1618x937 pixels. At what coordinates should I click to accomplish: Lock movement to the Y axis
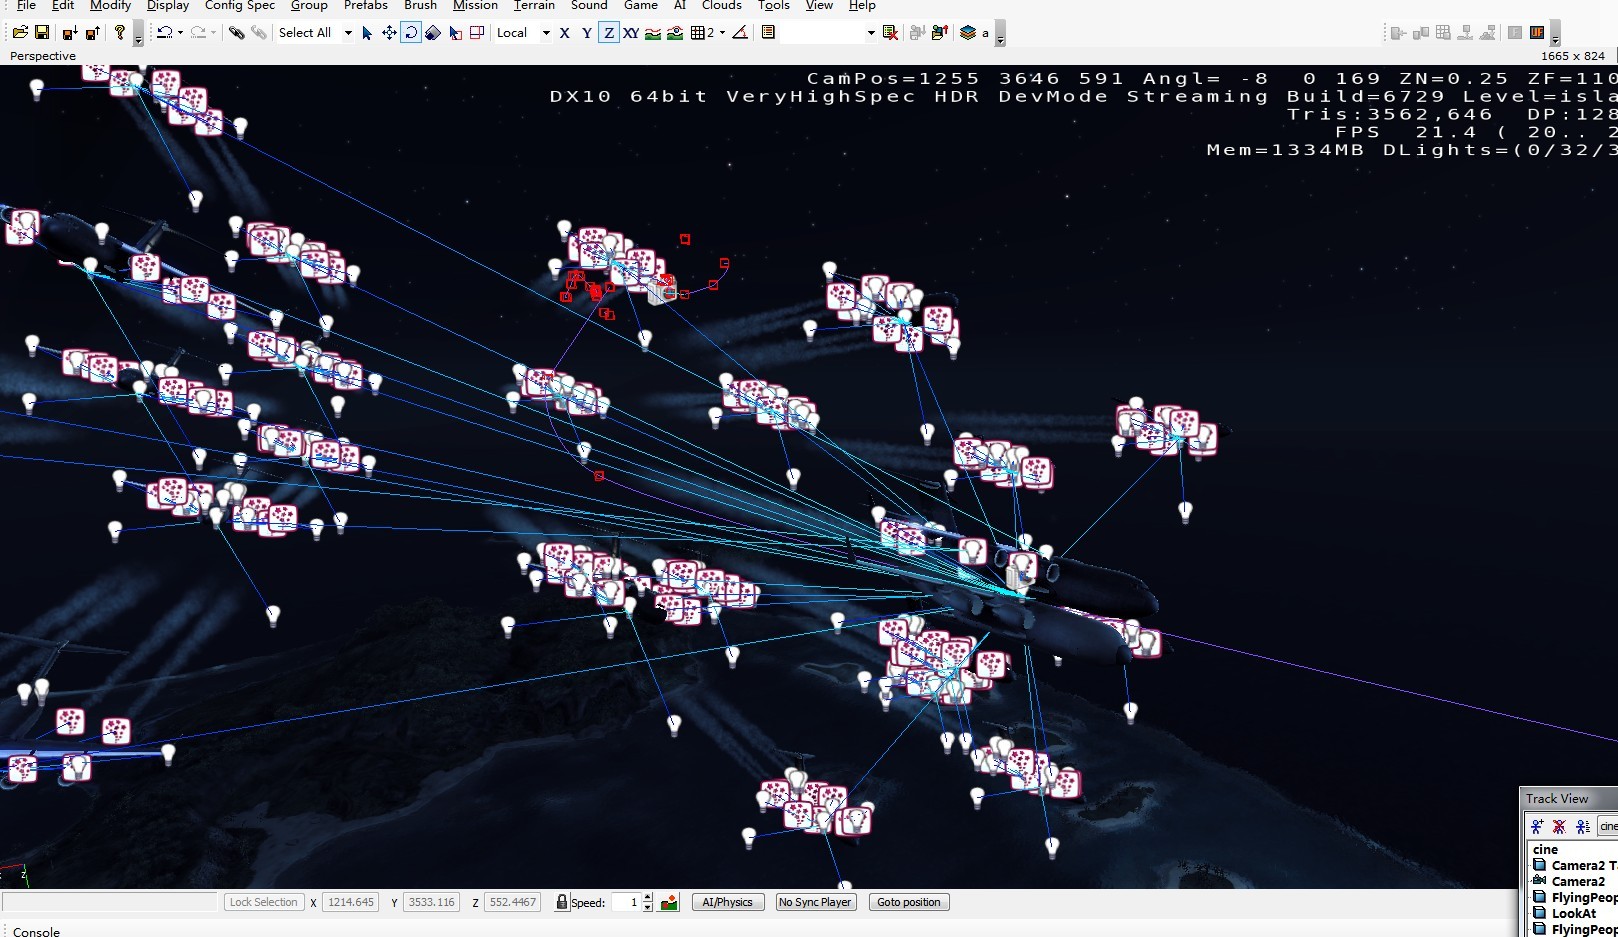pos(587,33)
